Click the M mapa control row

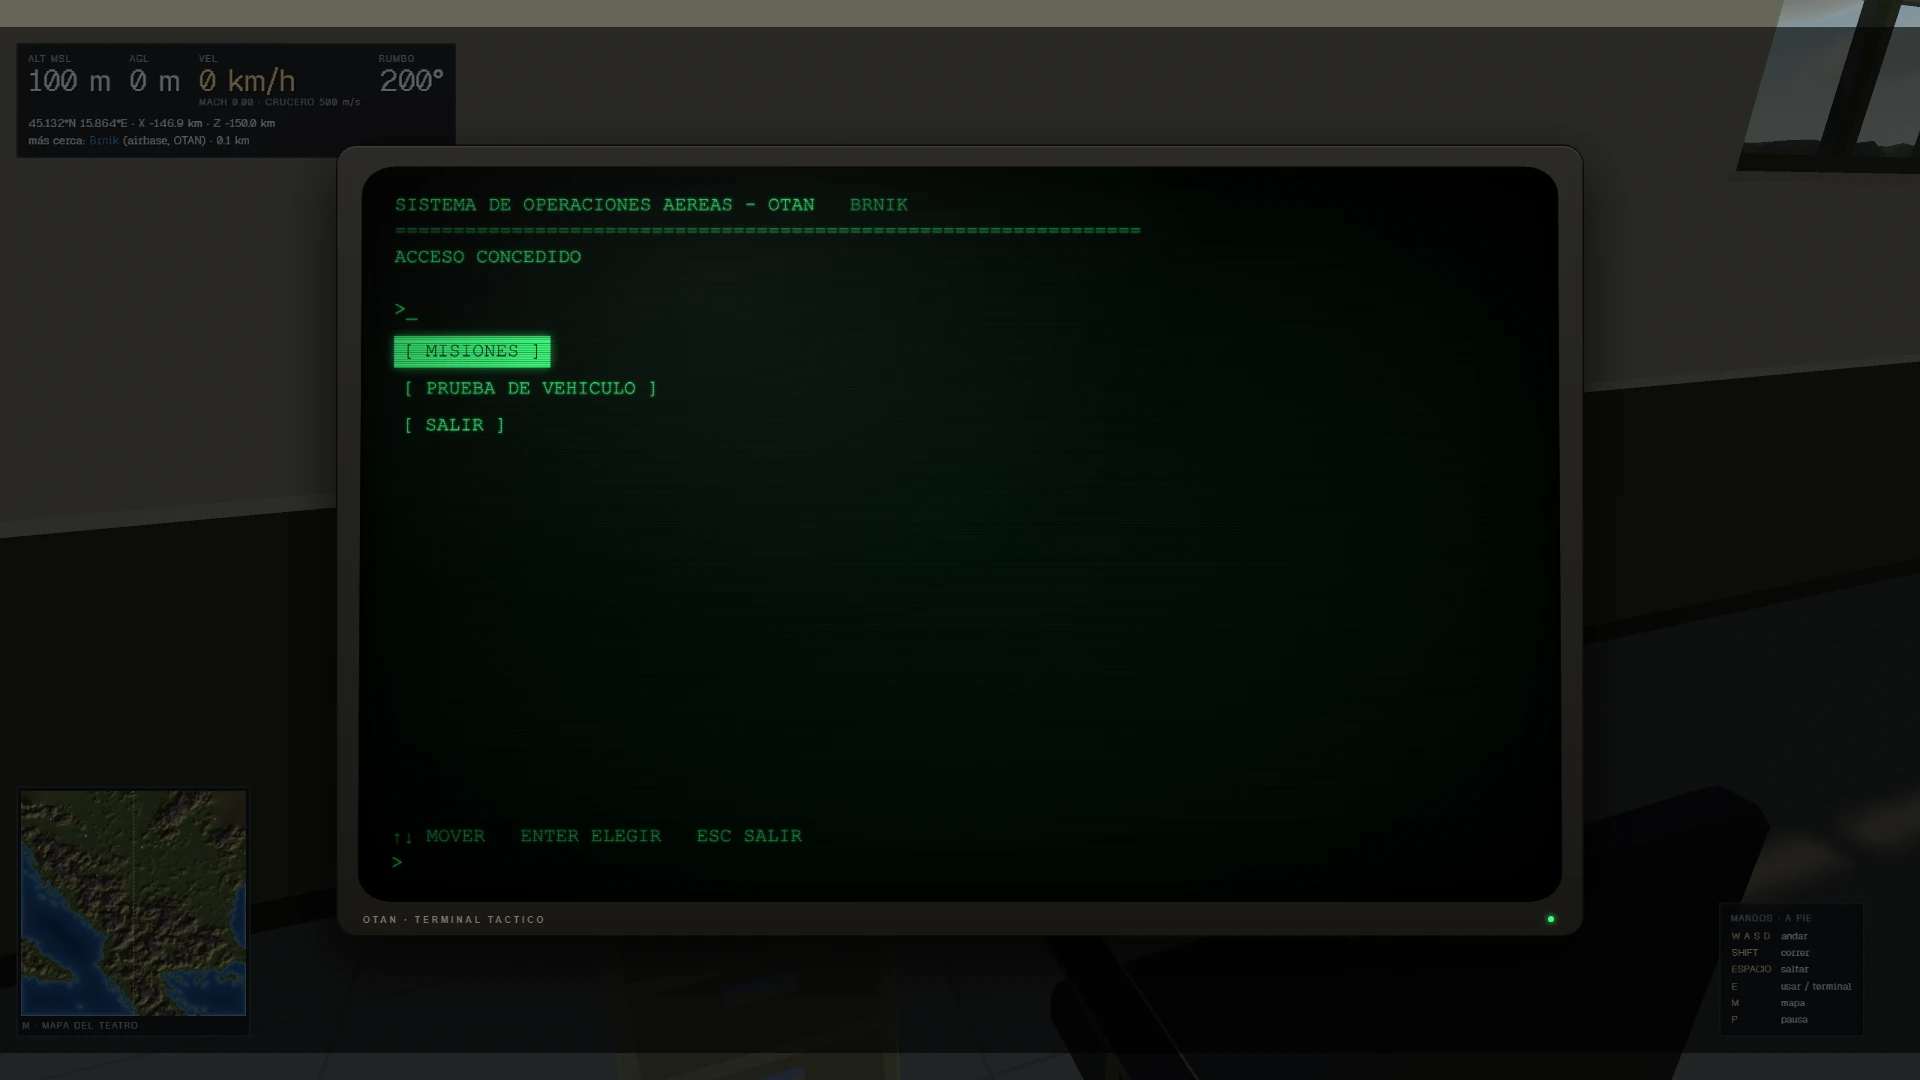pos(1790,1003)
